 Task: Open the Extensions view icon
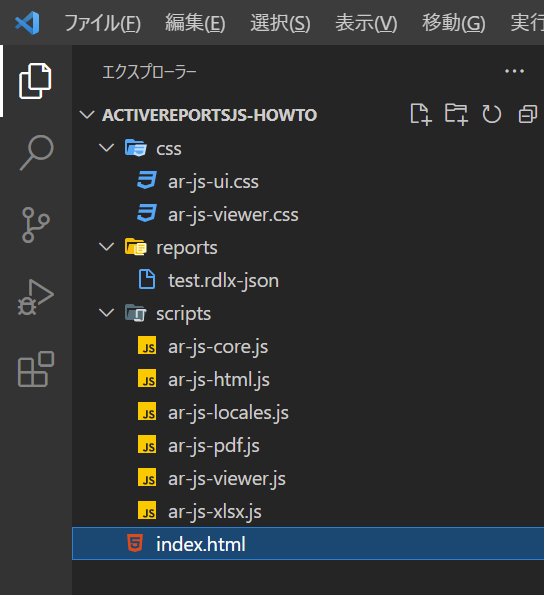[x=36, y=369]
